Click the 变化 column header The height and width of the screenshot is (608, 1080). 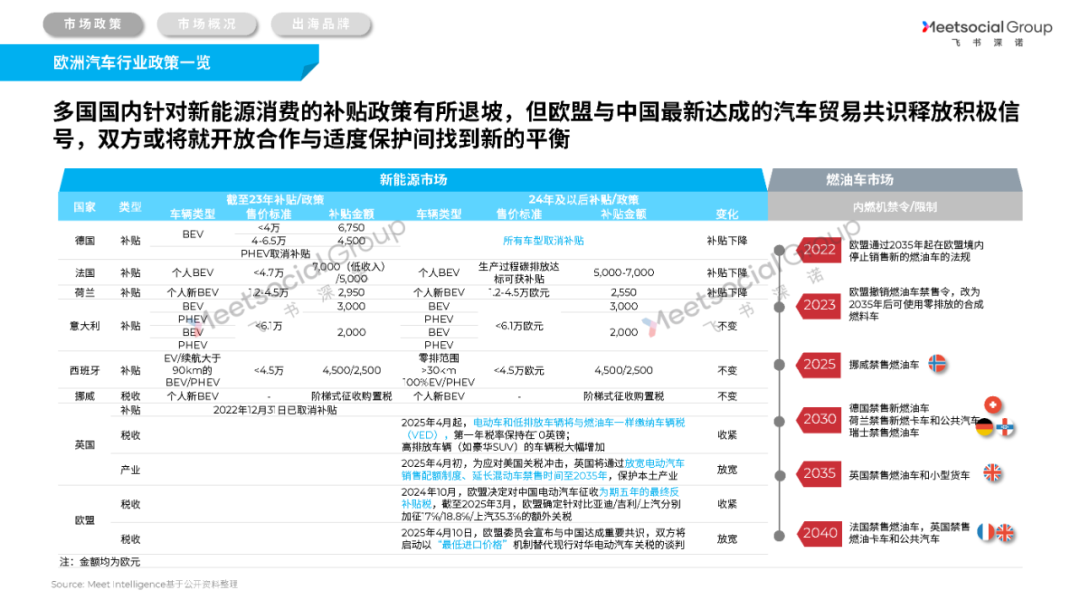[727, 214]
